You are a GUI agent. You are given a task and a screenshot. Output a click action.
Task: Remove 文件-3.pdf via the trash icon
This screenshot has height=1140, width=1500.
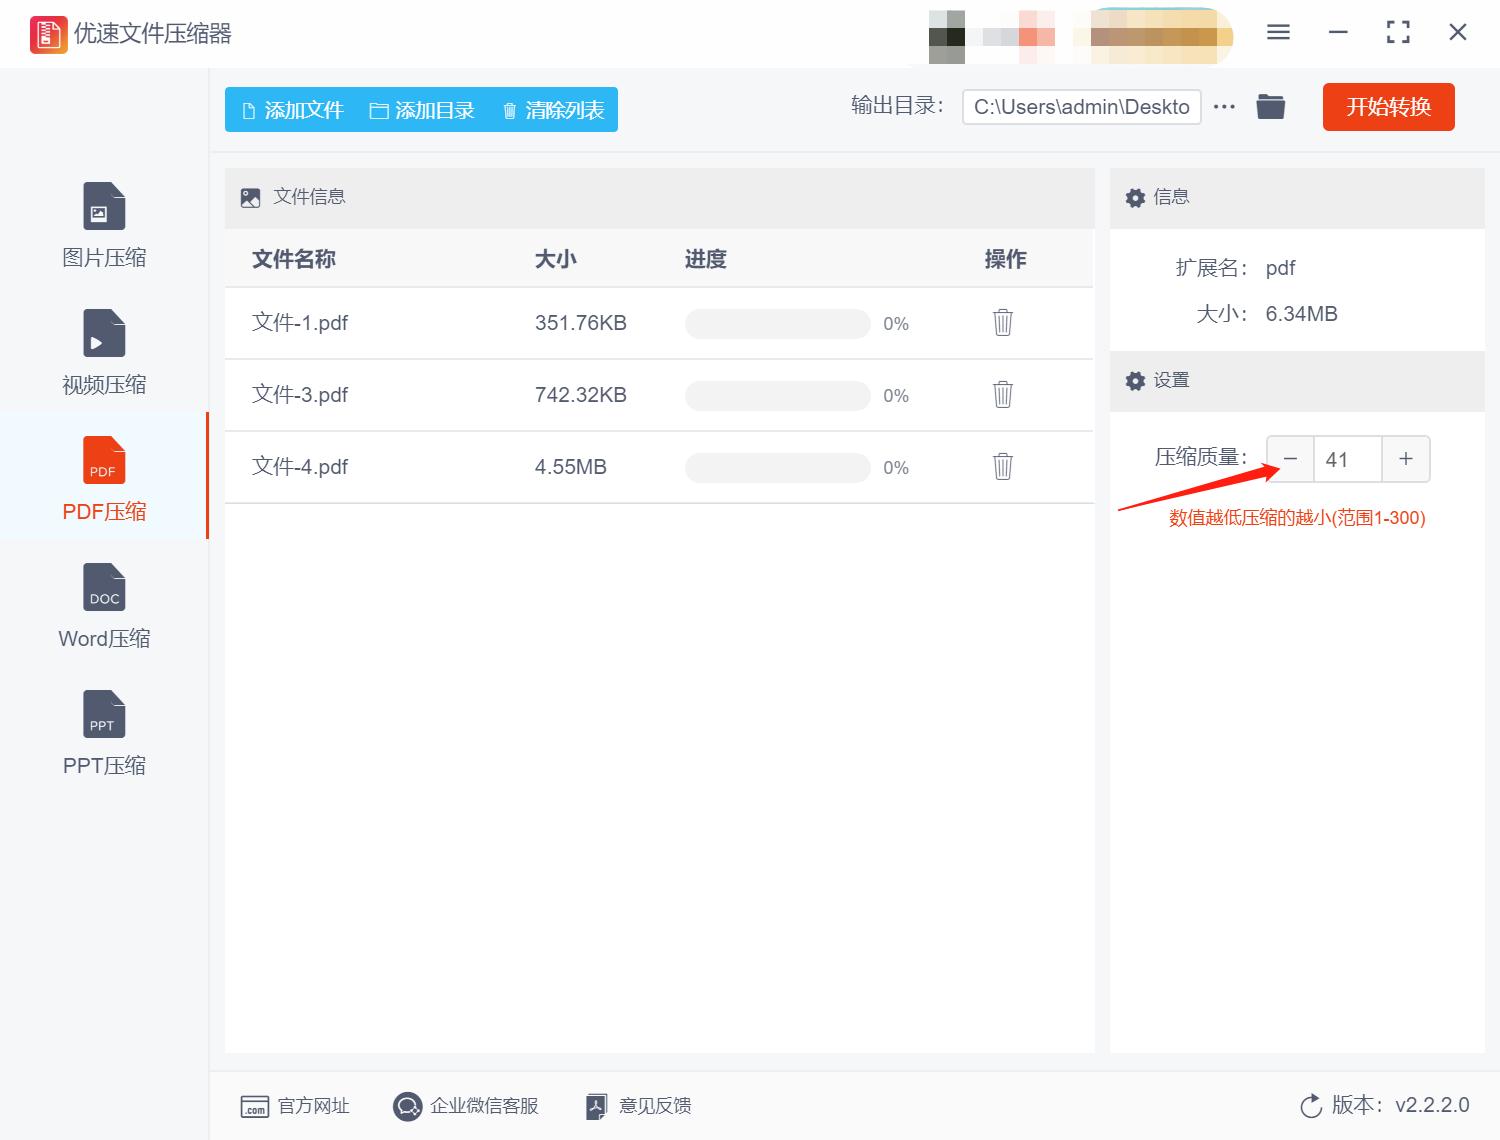1002,395
